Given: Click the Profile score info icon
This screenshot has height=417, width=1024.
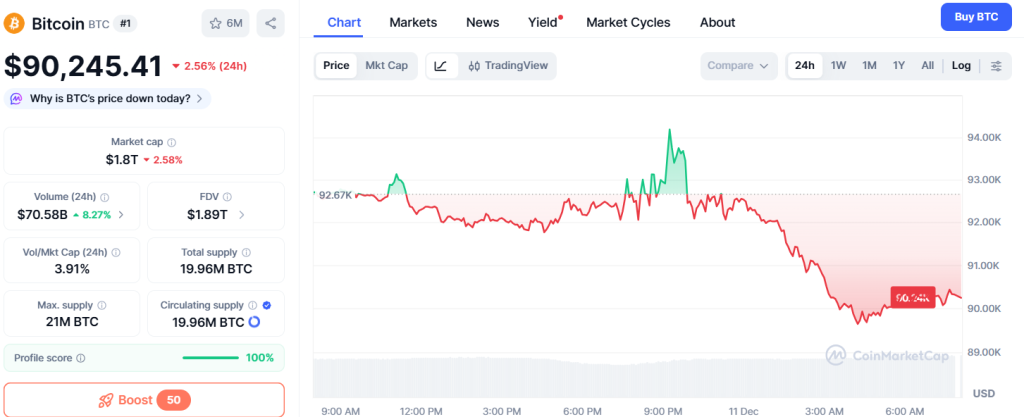Looking at the screenshot, I should (x=81, y=358).
